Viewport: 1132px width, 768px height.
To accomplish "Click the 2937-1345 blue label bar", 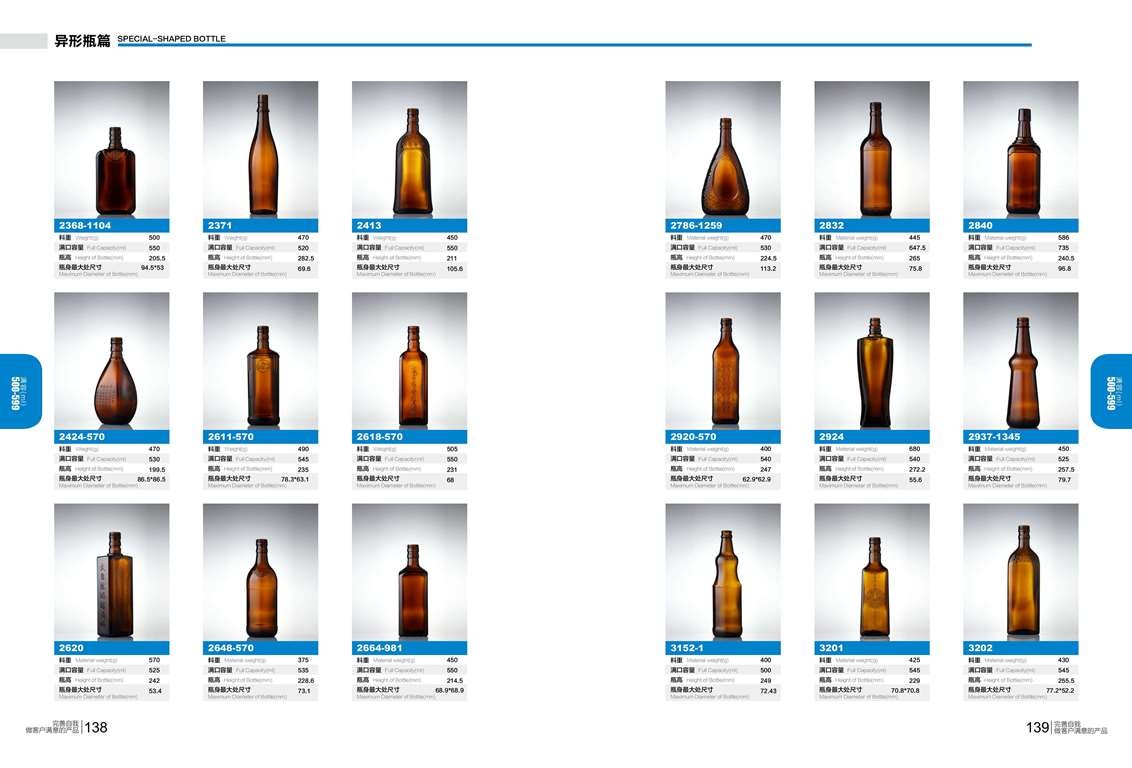I will (1021, 437).
